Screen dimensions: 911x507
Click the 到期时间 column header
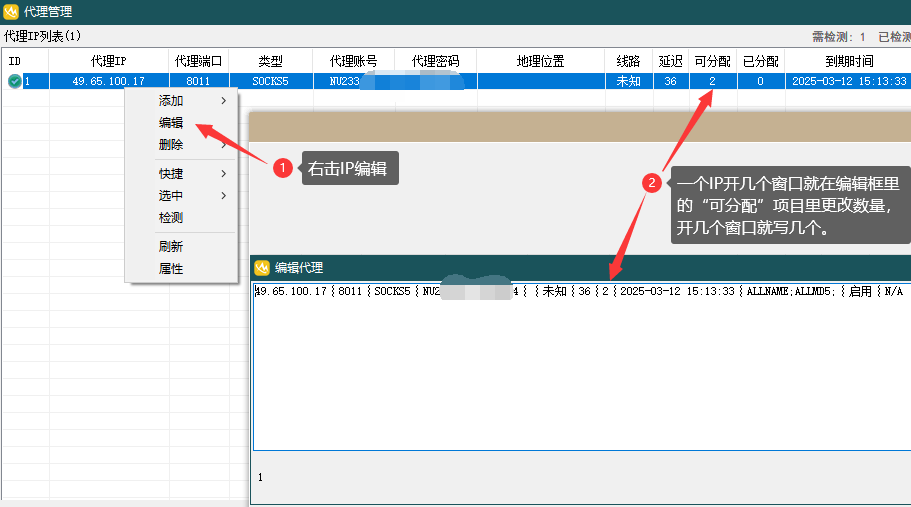(x=847, y=61)
